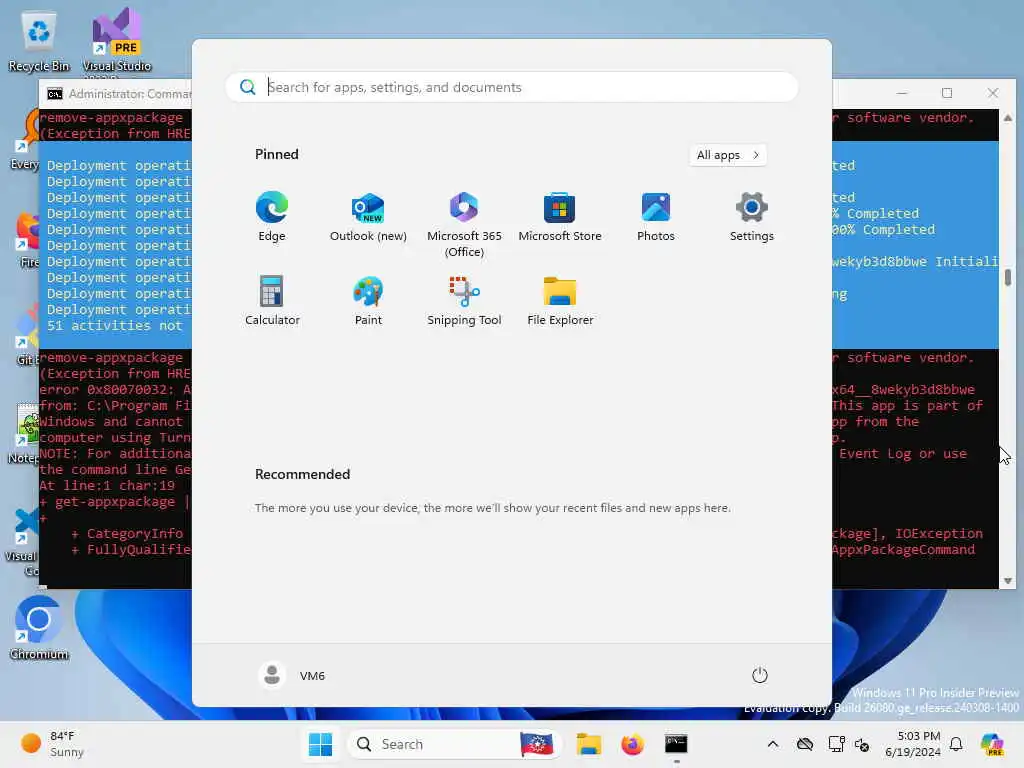Click the Recommended section heading
The height and width of the screenshot is (768, 1024).
pos(302,475)
